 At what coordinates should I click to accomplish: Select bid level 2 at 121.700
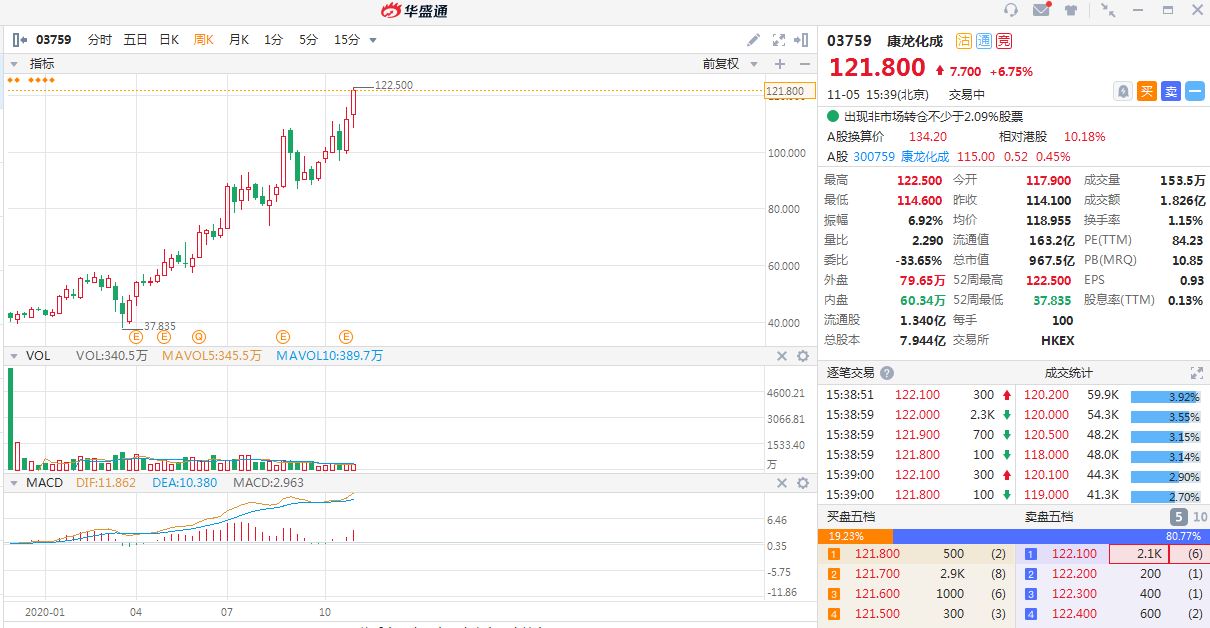[x=916, y=574]
